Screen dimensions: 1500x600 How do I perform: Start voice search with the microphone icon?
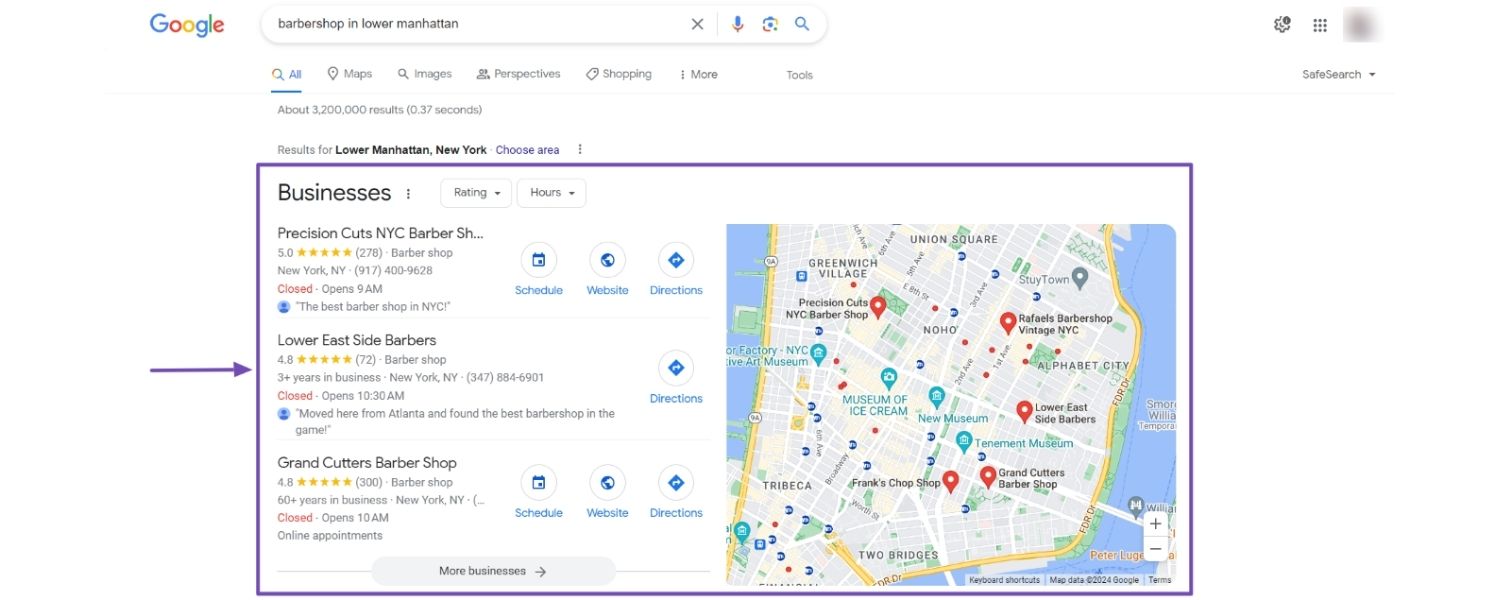point(738,24)
